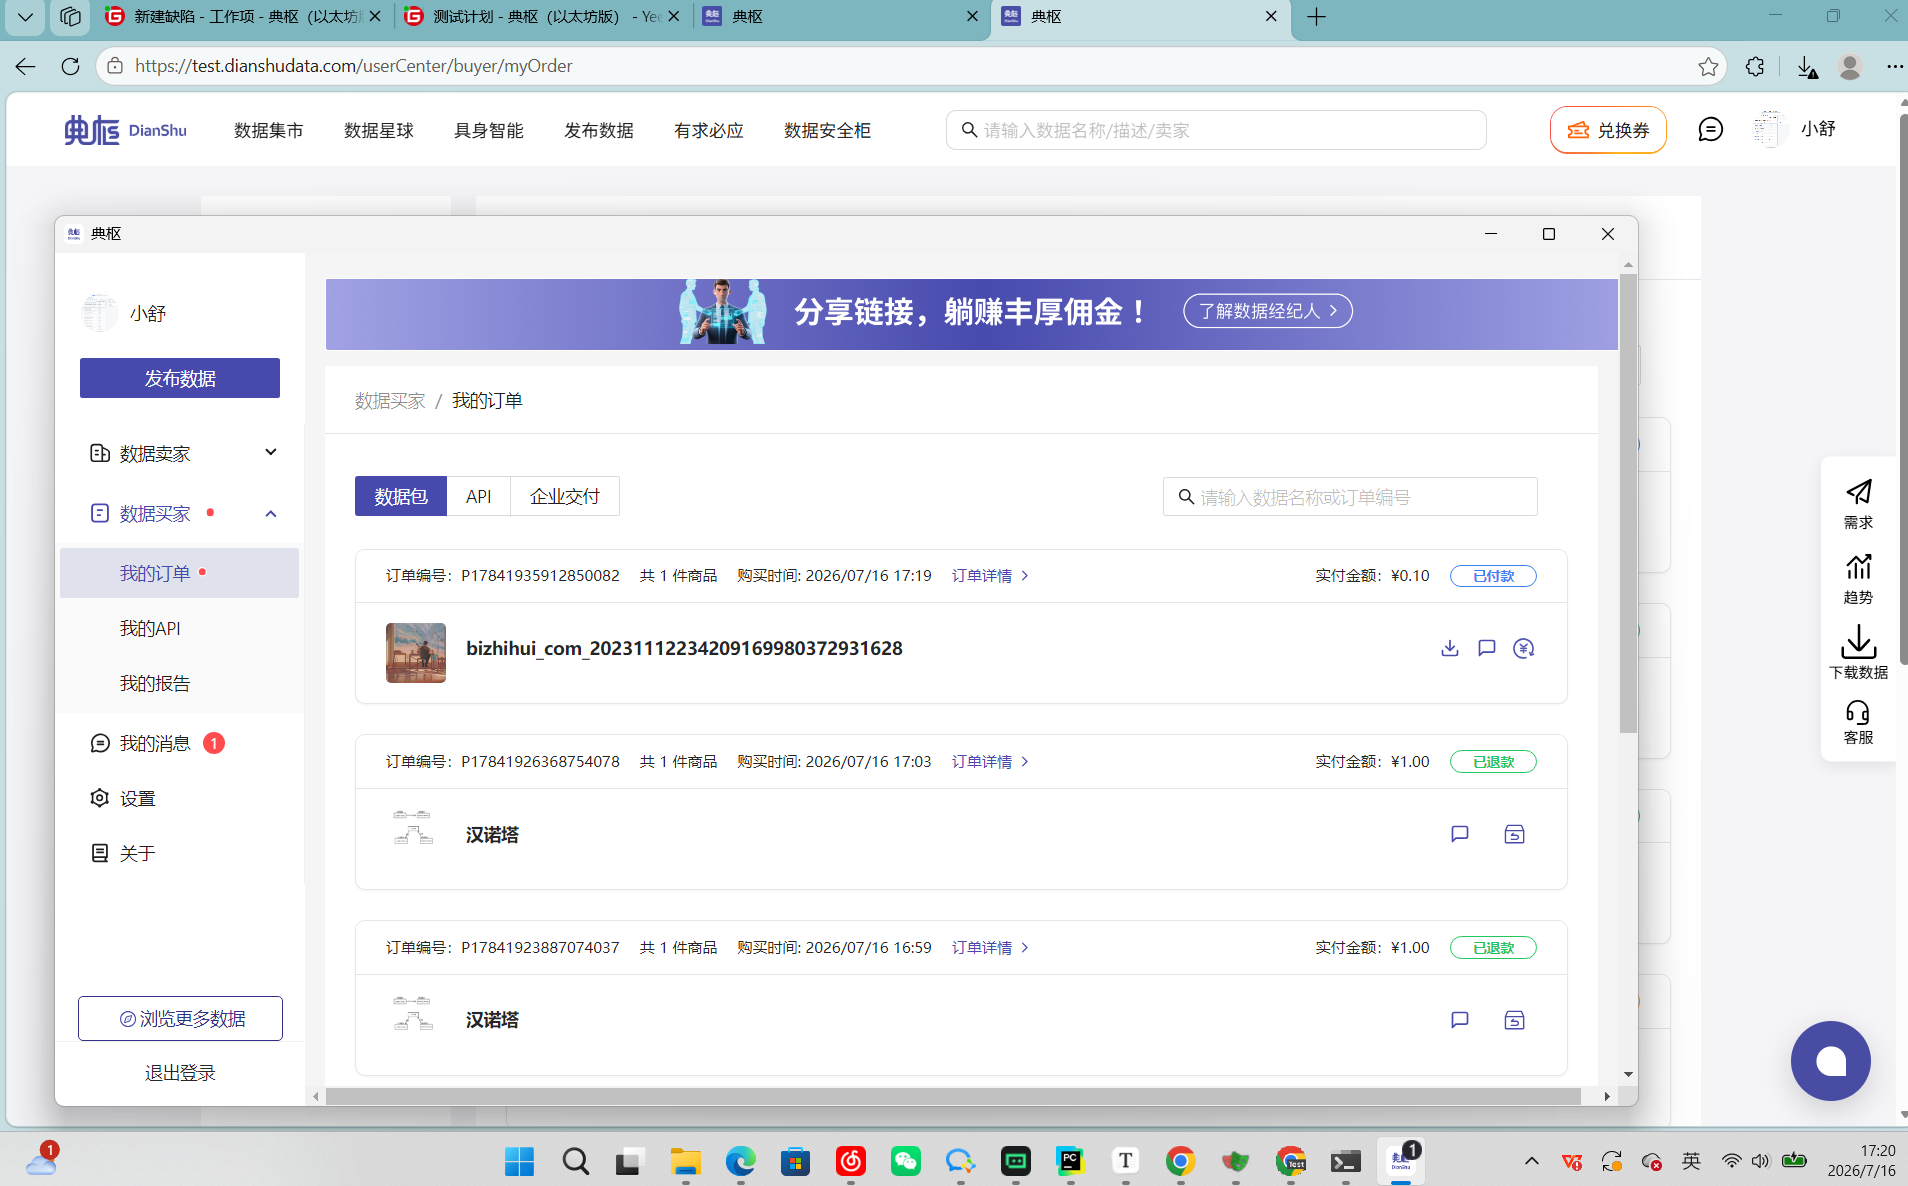Open browser extensions icon
The height and width of the screenshot is (1186, 1908).
tap(1755, 66)
